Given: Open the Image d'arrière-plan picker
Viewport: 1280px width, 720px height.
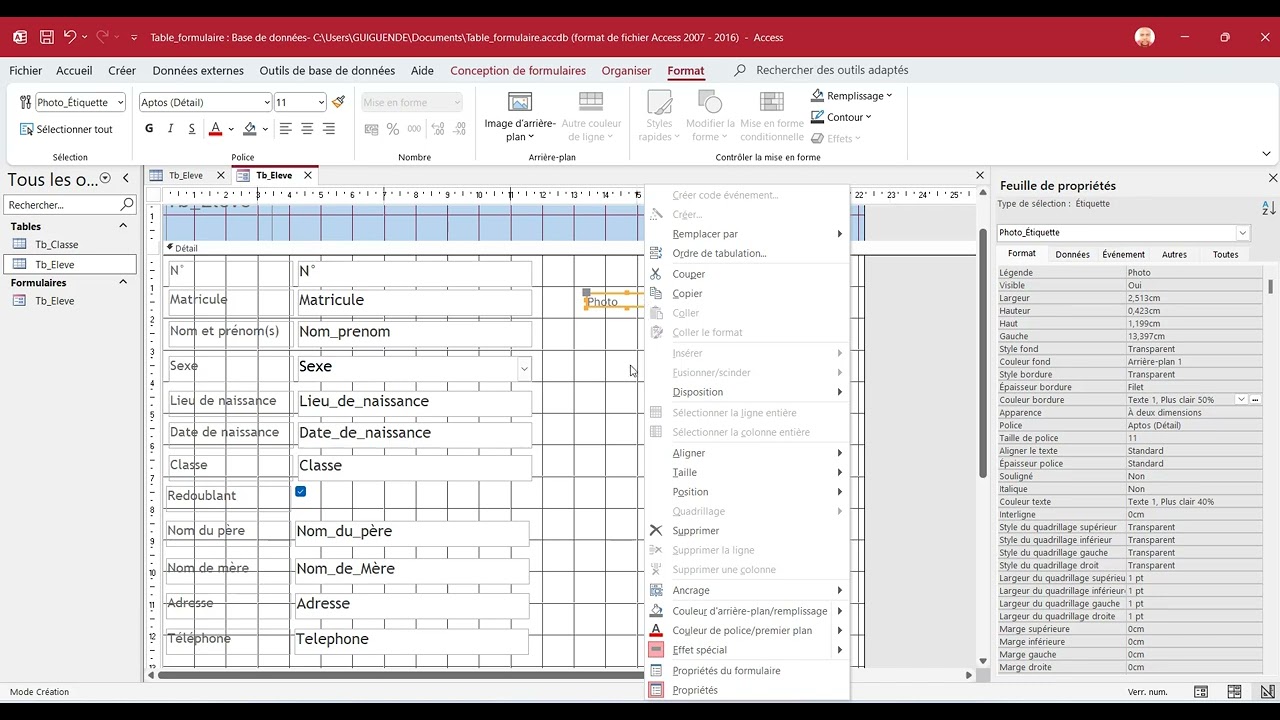Looking at the screenshot, I should pyautogui.click(x=520, y=117).
